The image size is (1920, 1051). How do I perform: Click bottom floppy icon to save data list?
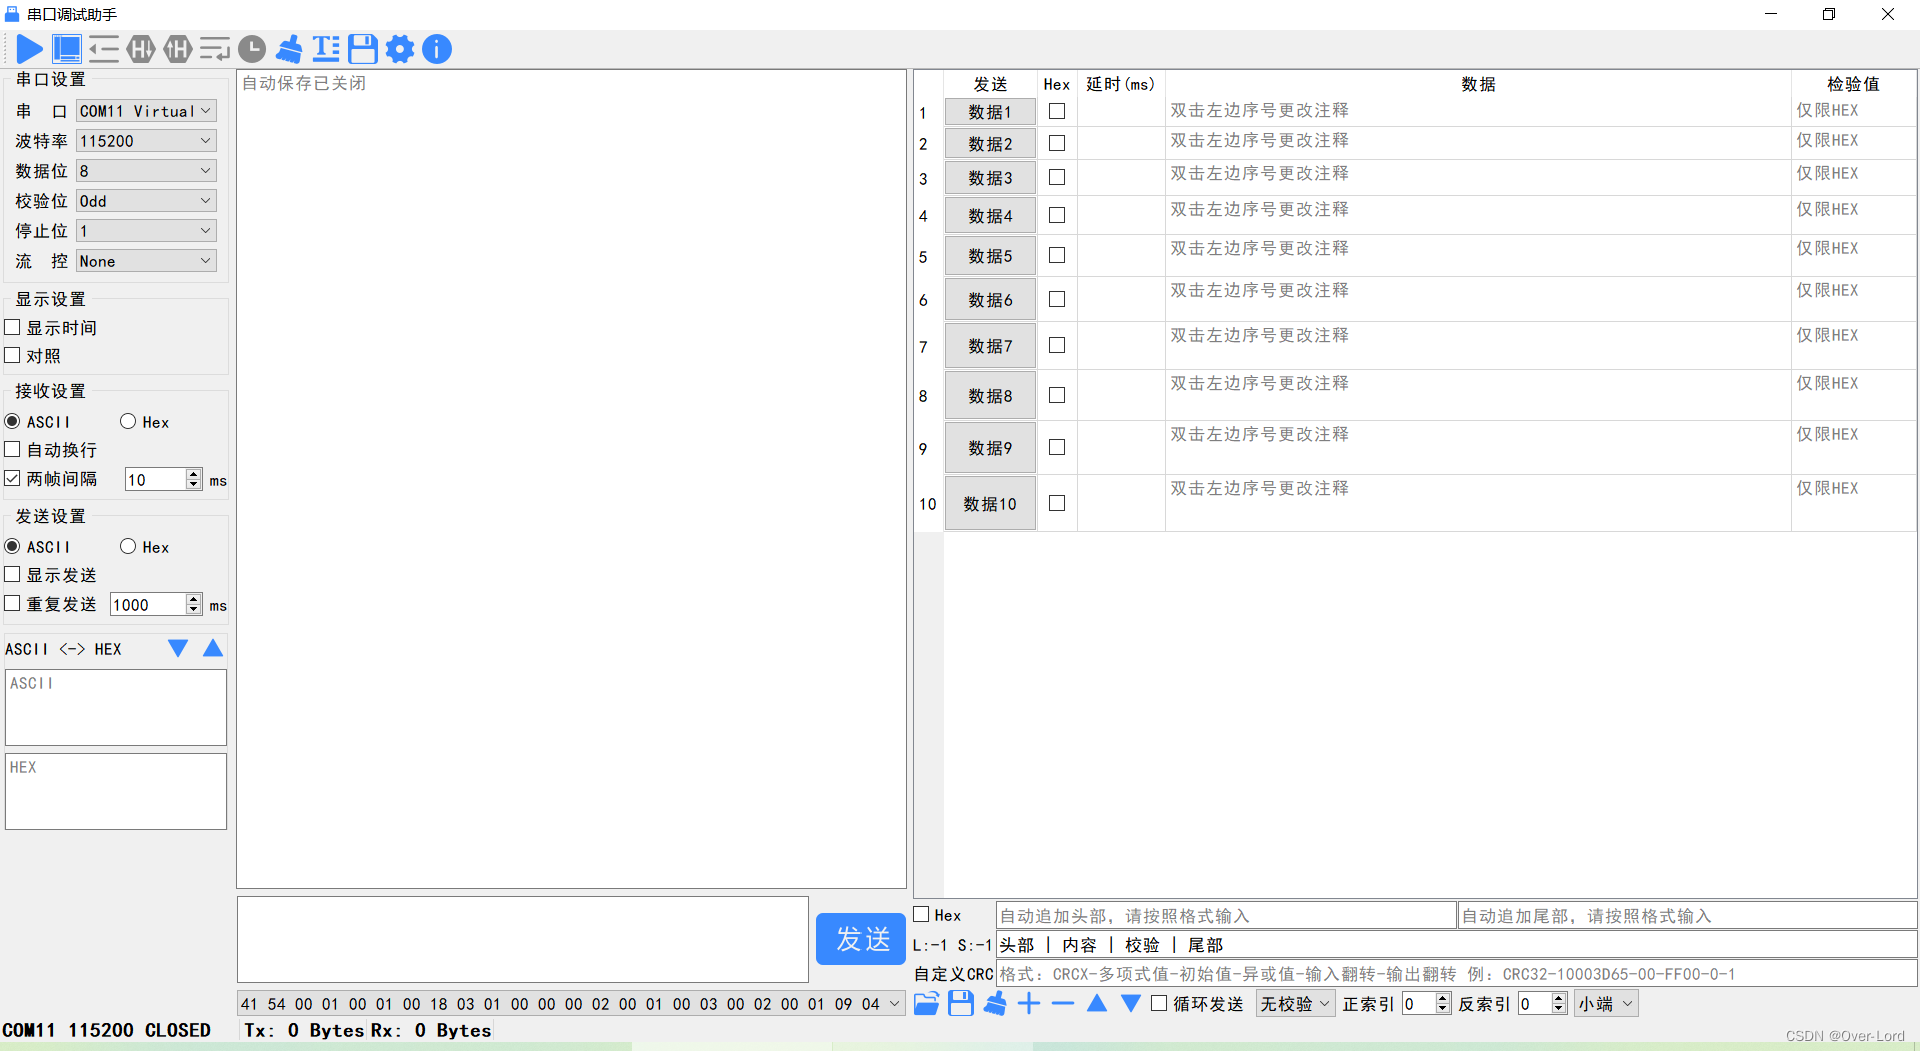[x=961, y=1003]
